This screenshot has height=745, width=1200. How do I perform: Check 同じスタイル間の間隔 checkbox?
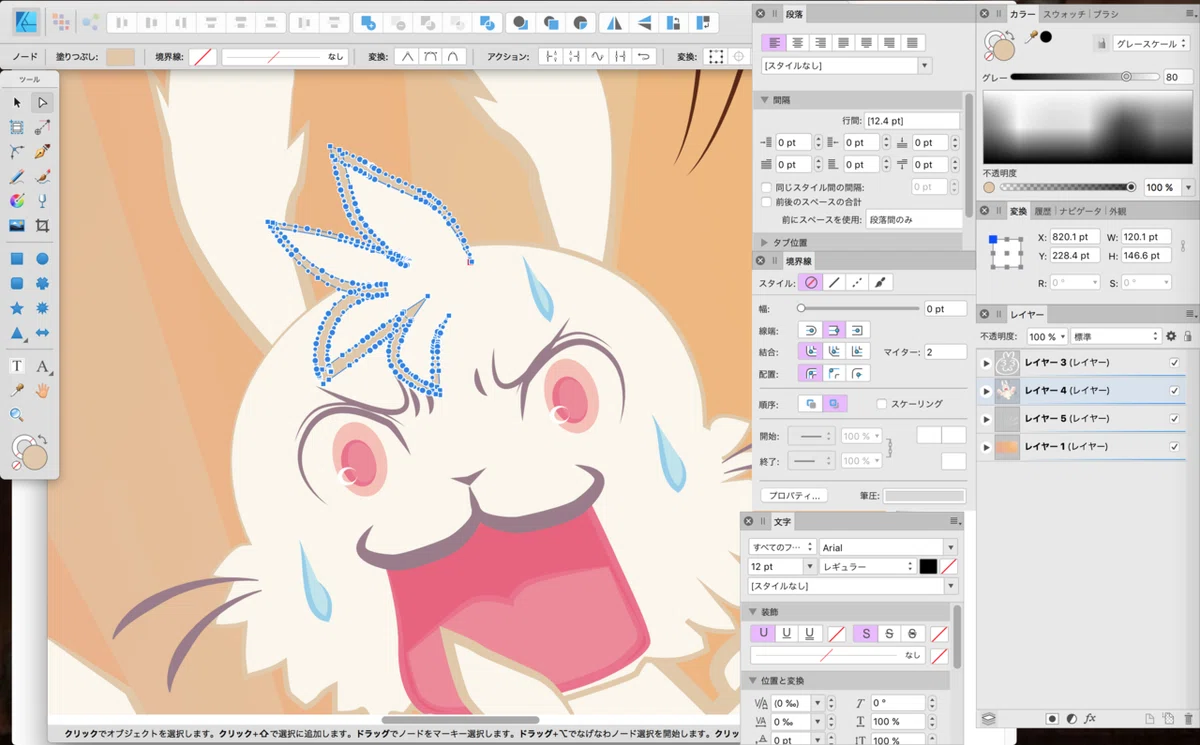pyautogui.click(x=767, y=187)
